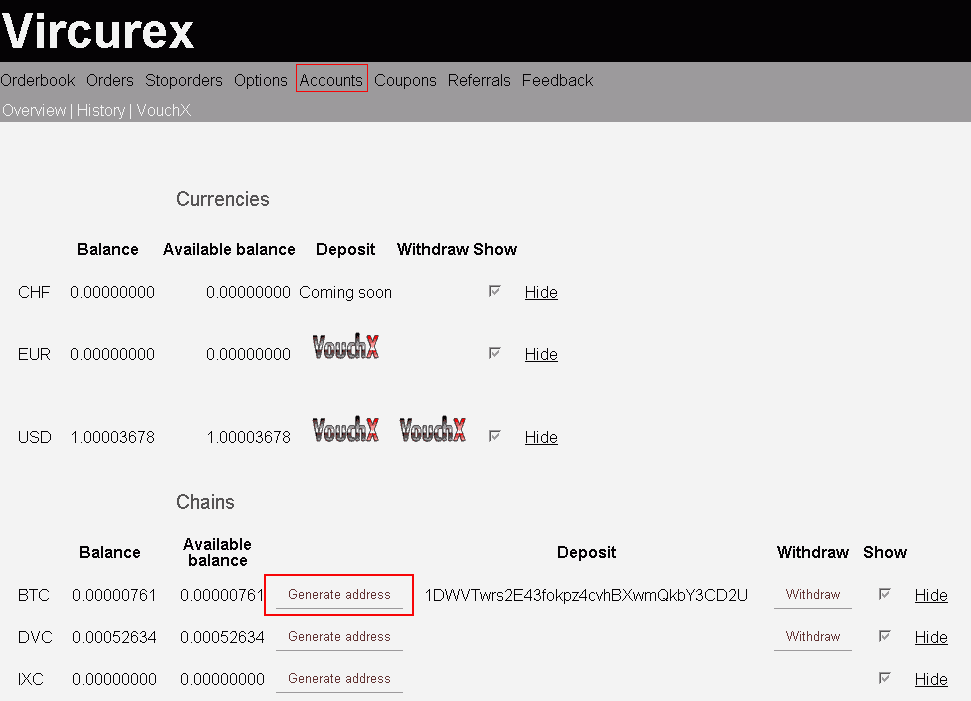Click the DVC chain label

click(35, 637)
